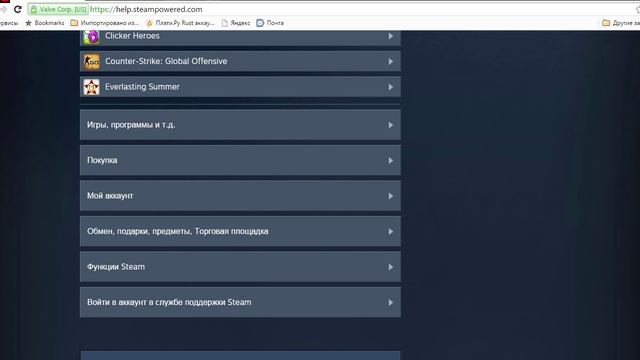Image resolution: width=640 pixels, height=360 pixels.
Task: Open the Bookmarks star shortcut
Action: point(45,23)
